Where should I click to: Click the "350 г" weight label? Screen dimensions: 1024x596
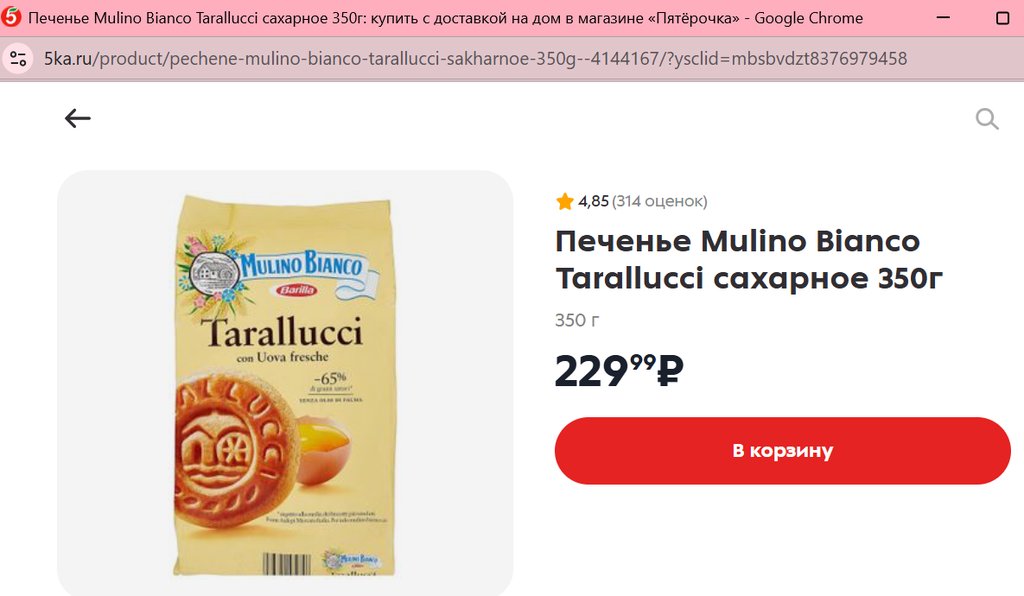pyautogui.click(x=577, y=321)
